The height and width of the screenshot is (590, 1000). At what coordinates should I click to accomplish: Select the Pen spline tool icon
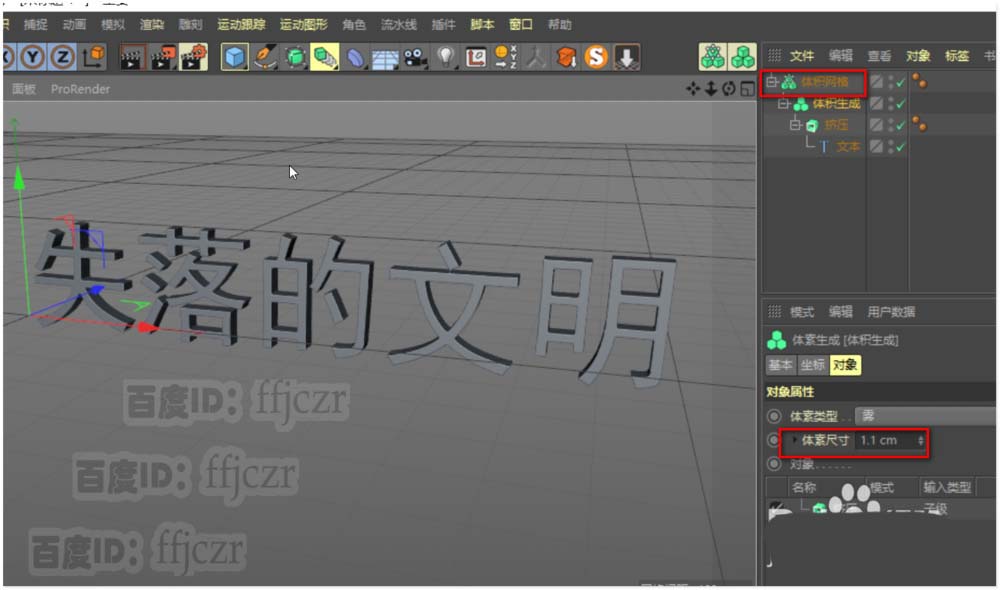coord(265,58)
